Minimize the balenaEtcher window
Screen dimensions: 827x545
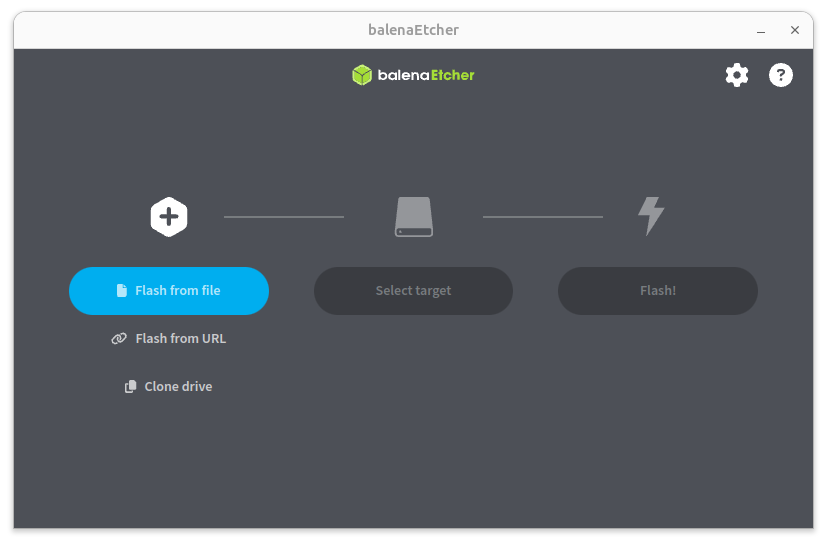761,31
